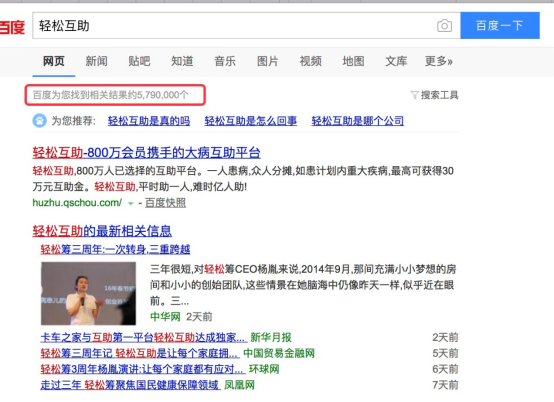The height and width of the screenshot is (402, 554).
Task: Click the Baidu logo
Action: pyautogui.click(x=12, y=27)
